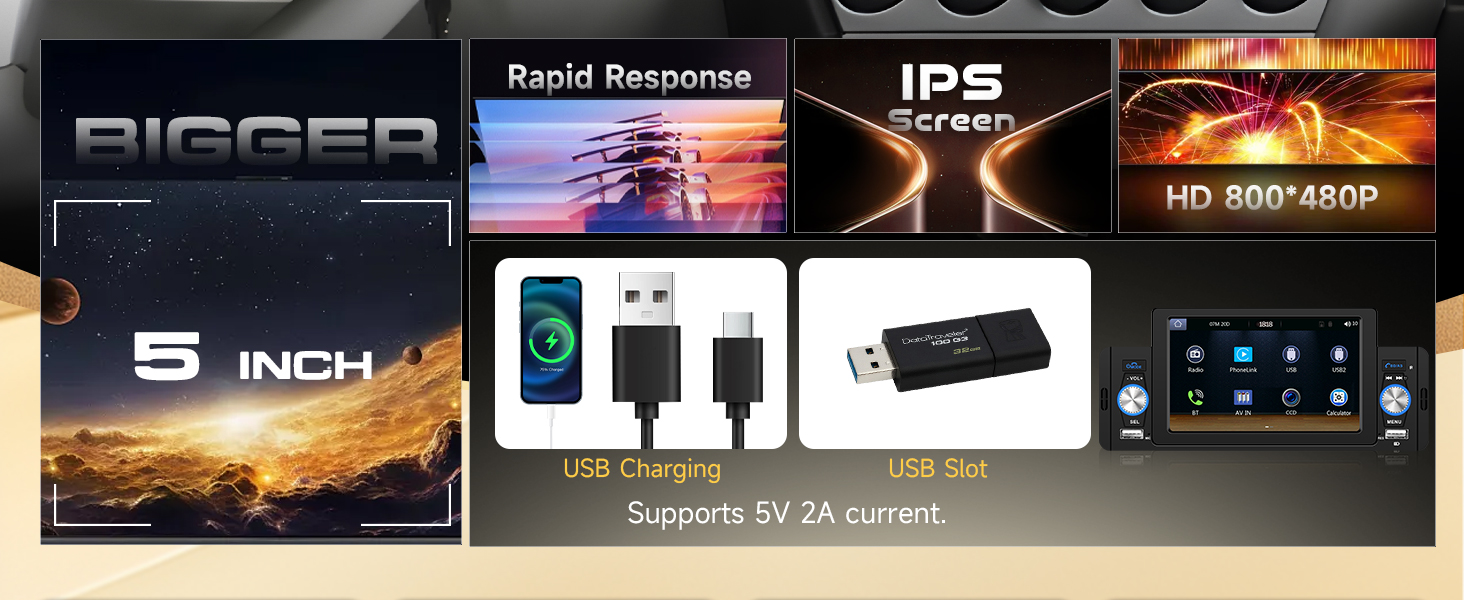Click the SEL button under left knob
1464x600 pixels.
(x=1134, y=422)
